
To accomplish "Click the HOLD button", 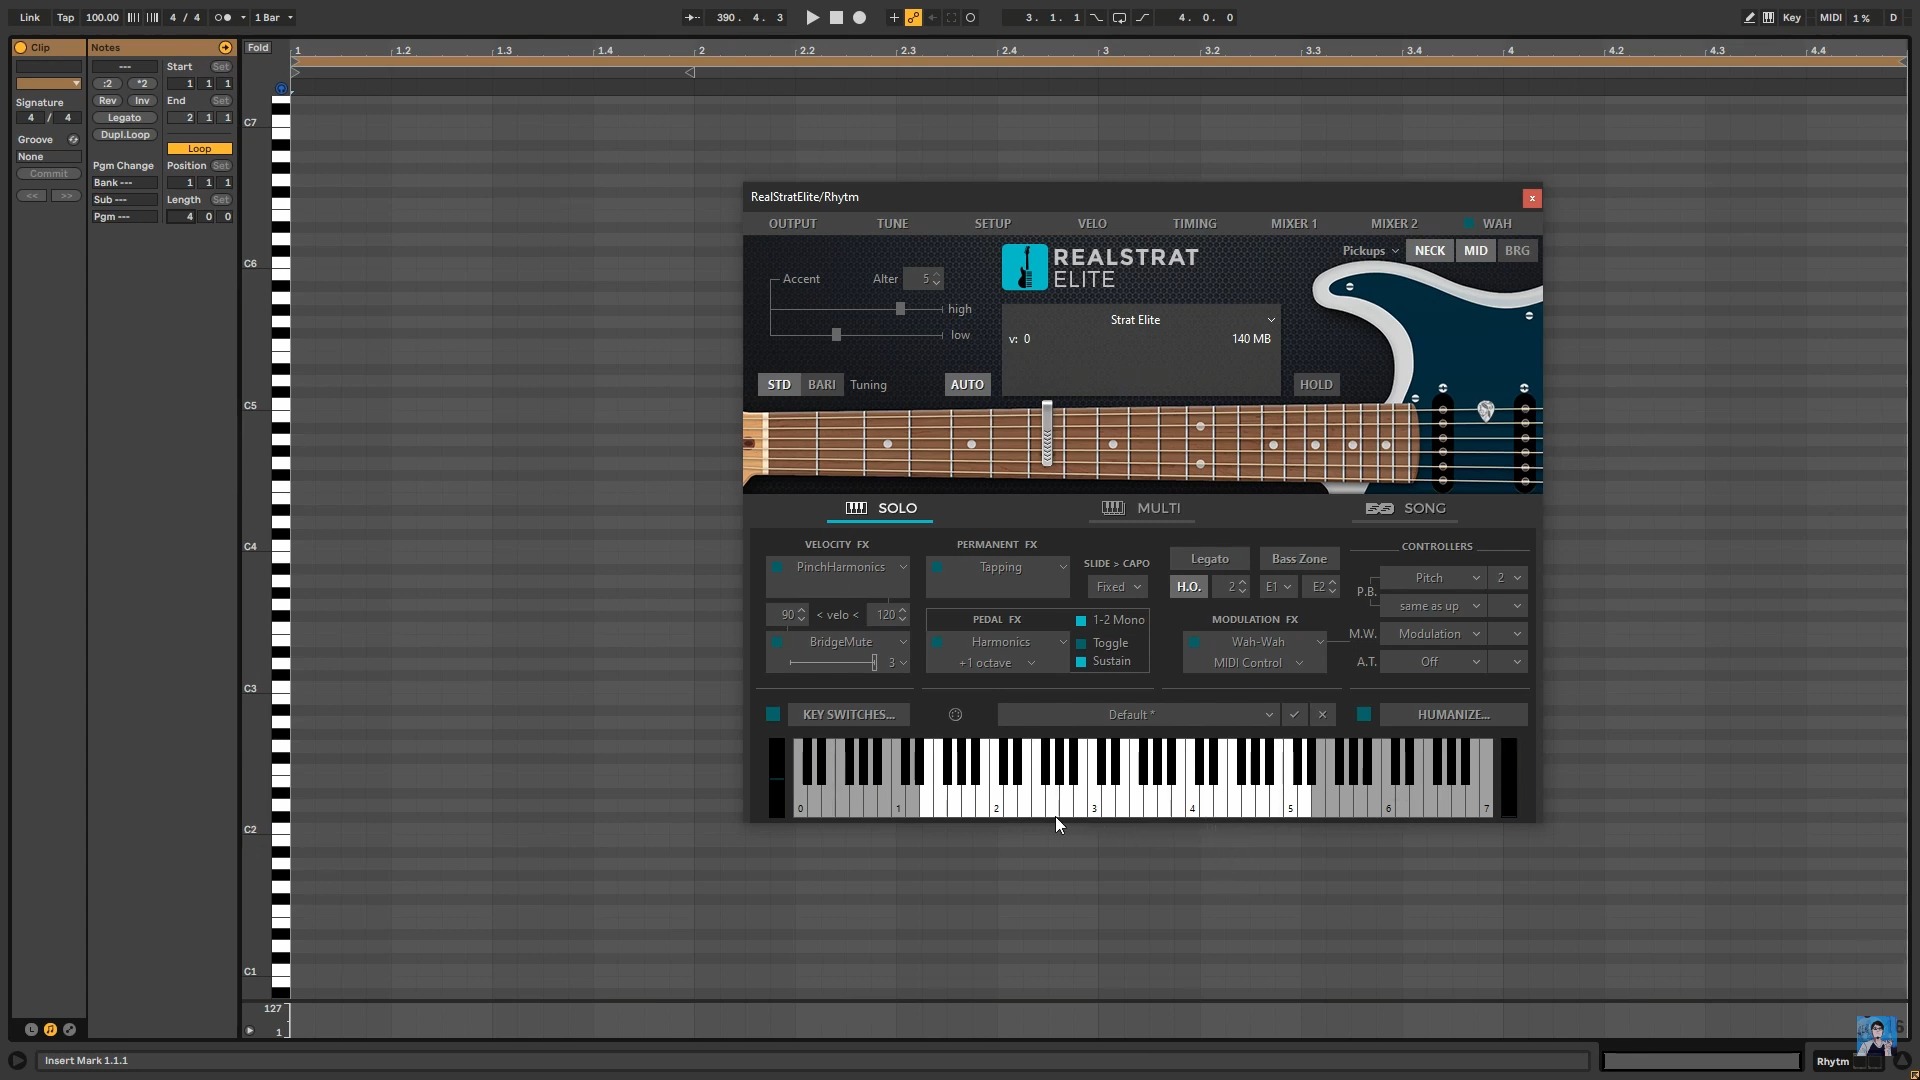I will click(x=1315, y=385).
